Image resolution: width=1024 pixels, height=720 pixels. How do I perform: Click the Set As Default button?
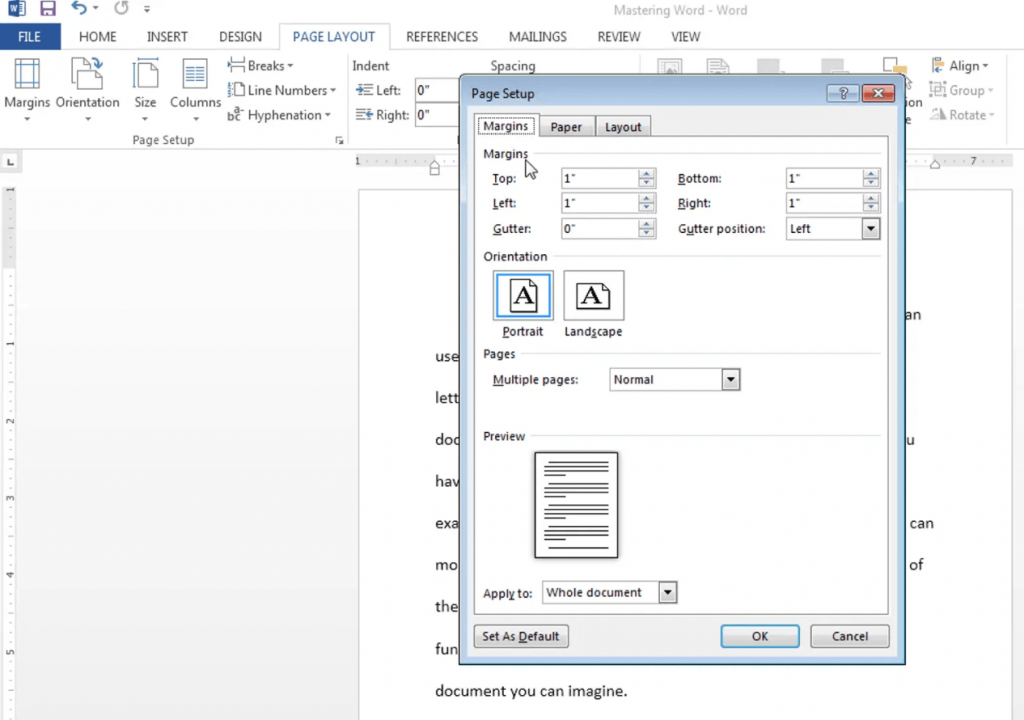click(x=521, y=636)
